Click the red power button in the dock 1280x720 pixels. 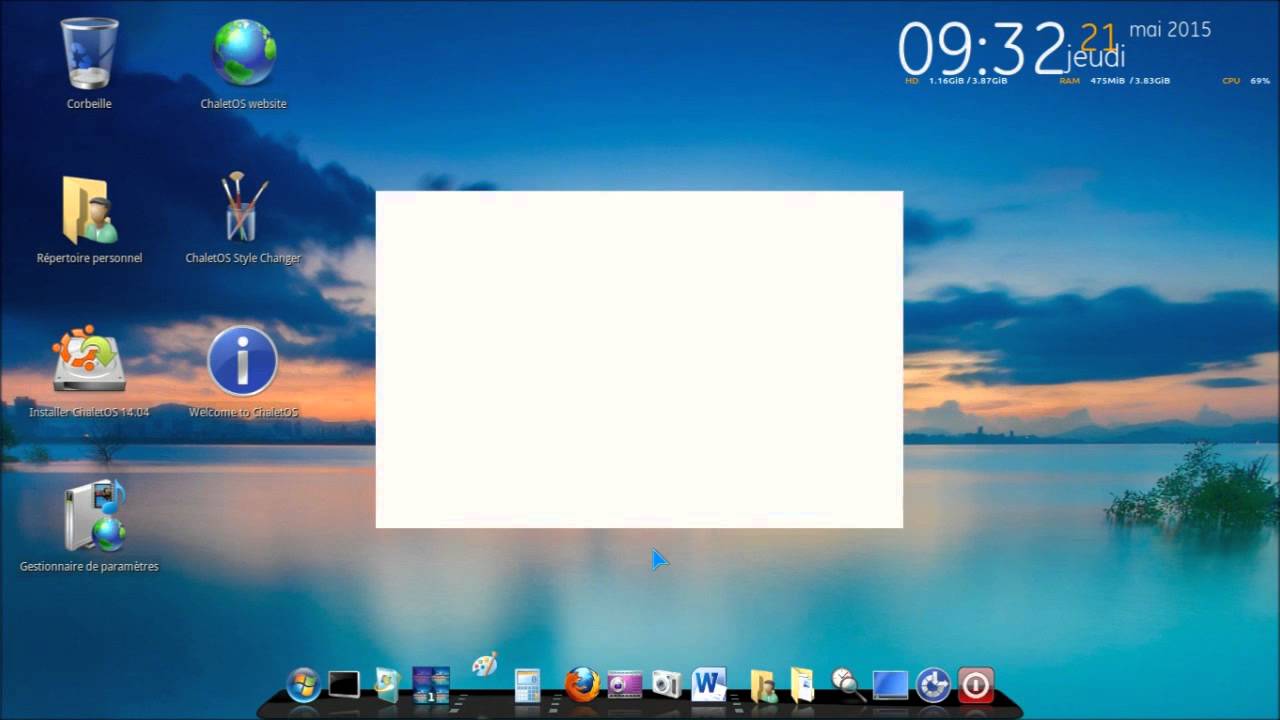click(976, 685)
